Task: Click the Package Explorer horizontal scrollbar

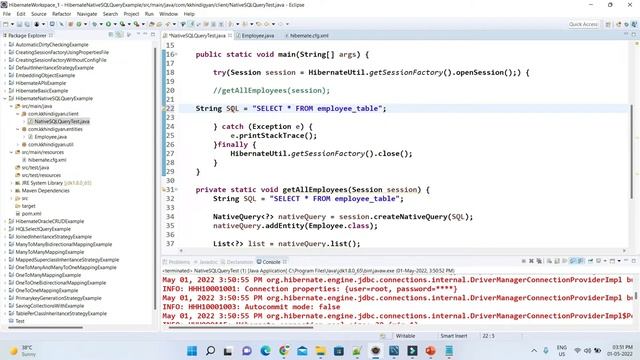Action: 44,327
